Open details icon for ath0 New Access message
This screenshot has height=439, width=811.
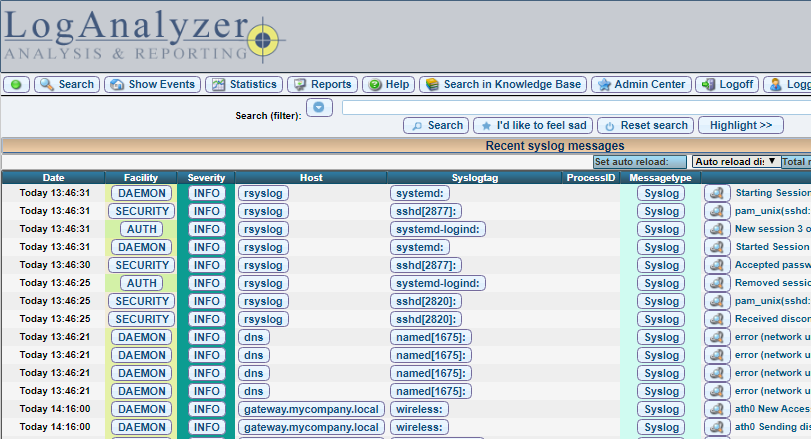pyautogui.click(x=717, y=409)
